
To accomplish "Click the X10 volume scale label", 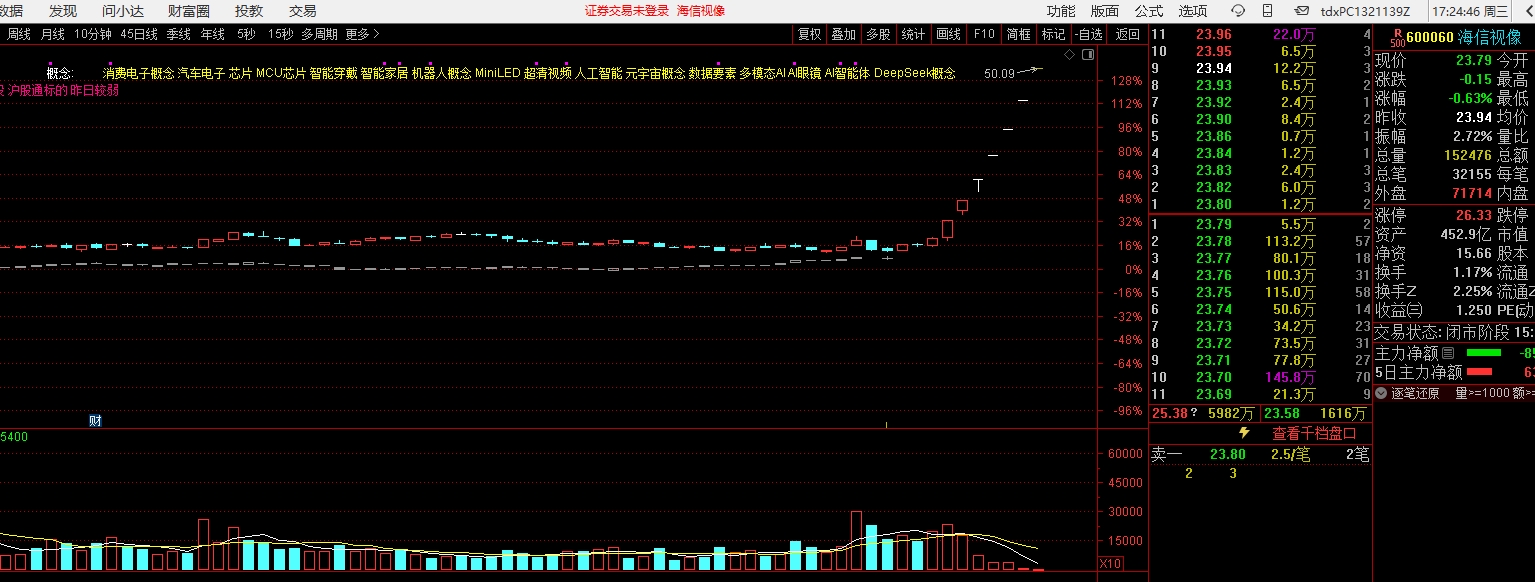I will pos(1110,563).
